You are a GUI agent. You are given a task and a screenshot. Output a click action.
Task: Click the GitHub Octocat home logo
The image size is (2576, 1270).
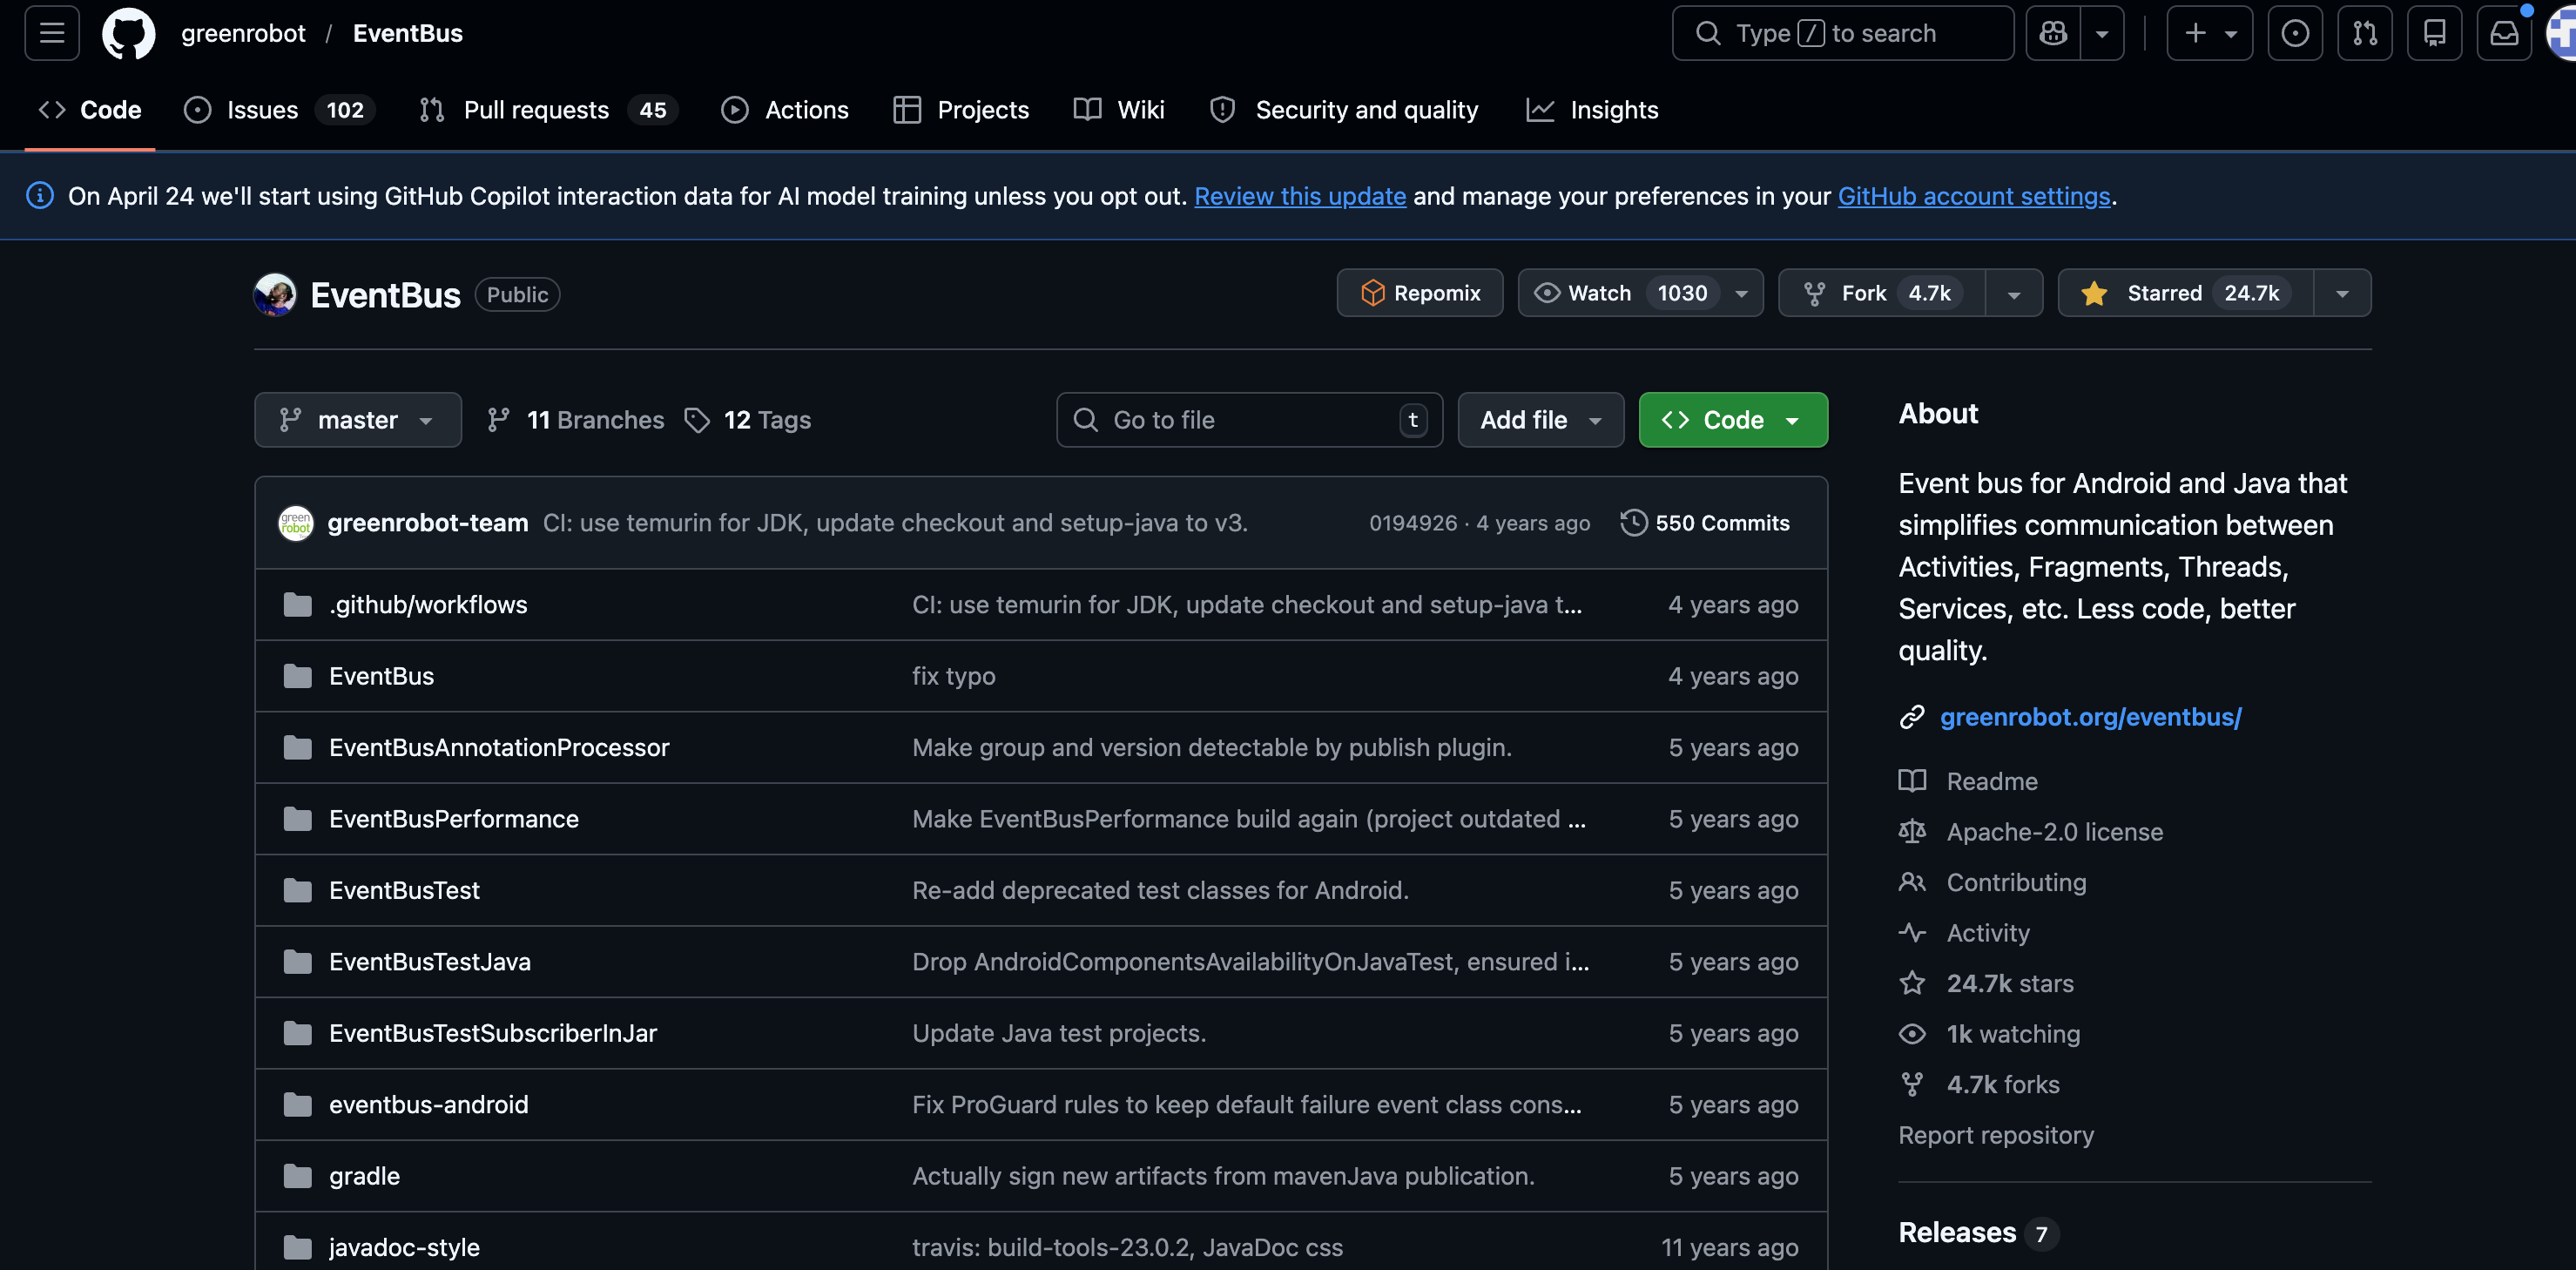point(128,34)
